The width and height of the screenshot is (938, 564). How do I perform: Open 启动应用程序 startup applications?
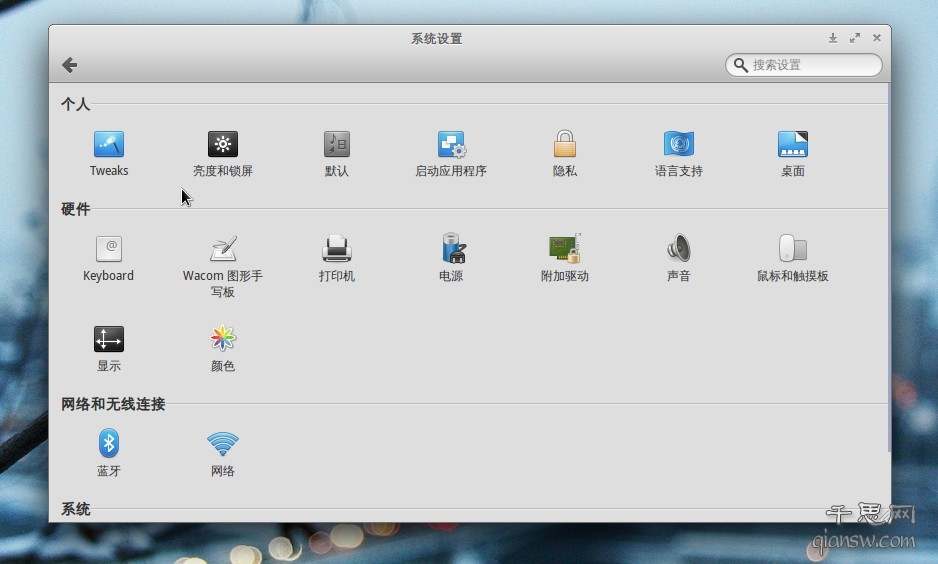click(451, 154)
